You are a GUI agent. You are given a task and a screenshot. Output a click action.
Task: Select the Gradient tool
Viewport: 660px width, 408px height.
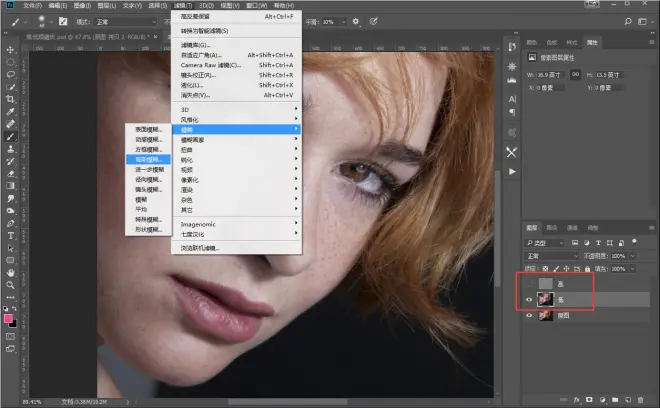[x=11, y=186]
